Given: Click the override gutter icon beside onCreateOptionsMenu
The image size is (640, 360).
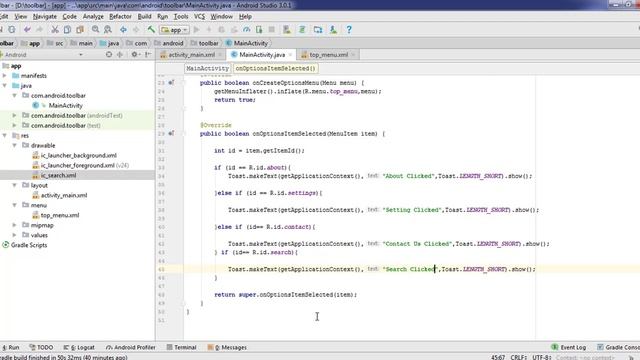Looking at the screenshot, I should click(171, 83).
